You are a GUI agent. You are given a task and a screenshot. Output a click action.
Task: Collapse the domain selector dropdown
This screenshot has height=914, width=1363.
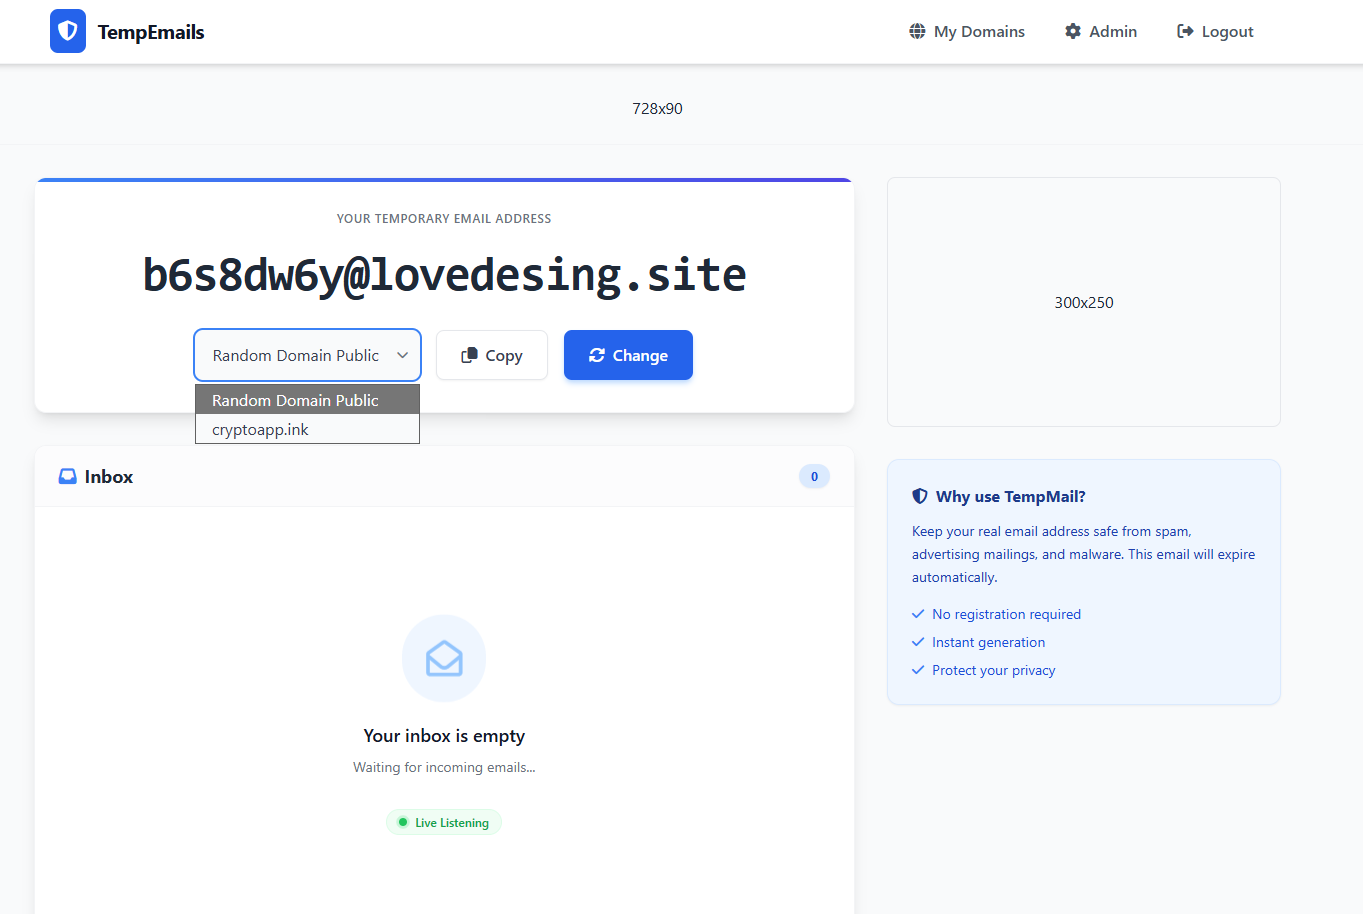click(307, 355)
